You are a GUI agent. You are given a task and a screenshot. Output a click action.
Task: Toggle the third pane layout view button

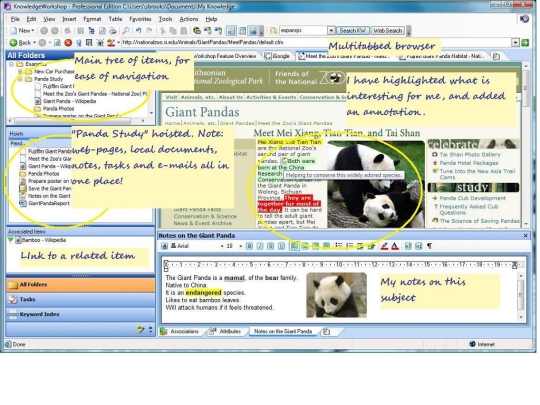click(x=253, y=31)
